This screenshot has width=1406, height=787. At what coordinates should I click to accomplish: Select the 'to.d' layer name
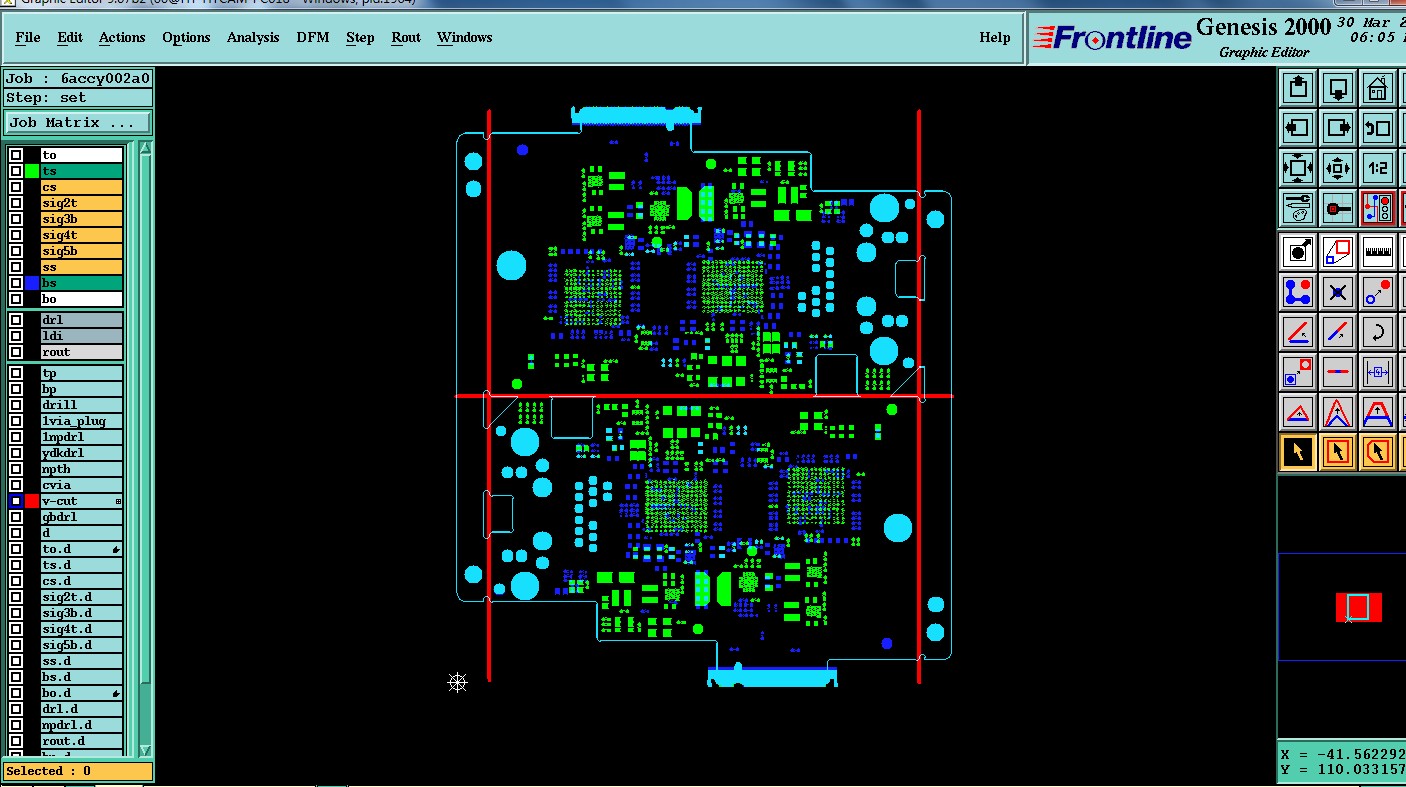(x=82, y=549)
